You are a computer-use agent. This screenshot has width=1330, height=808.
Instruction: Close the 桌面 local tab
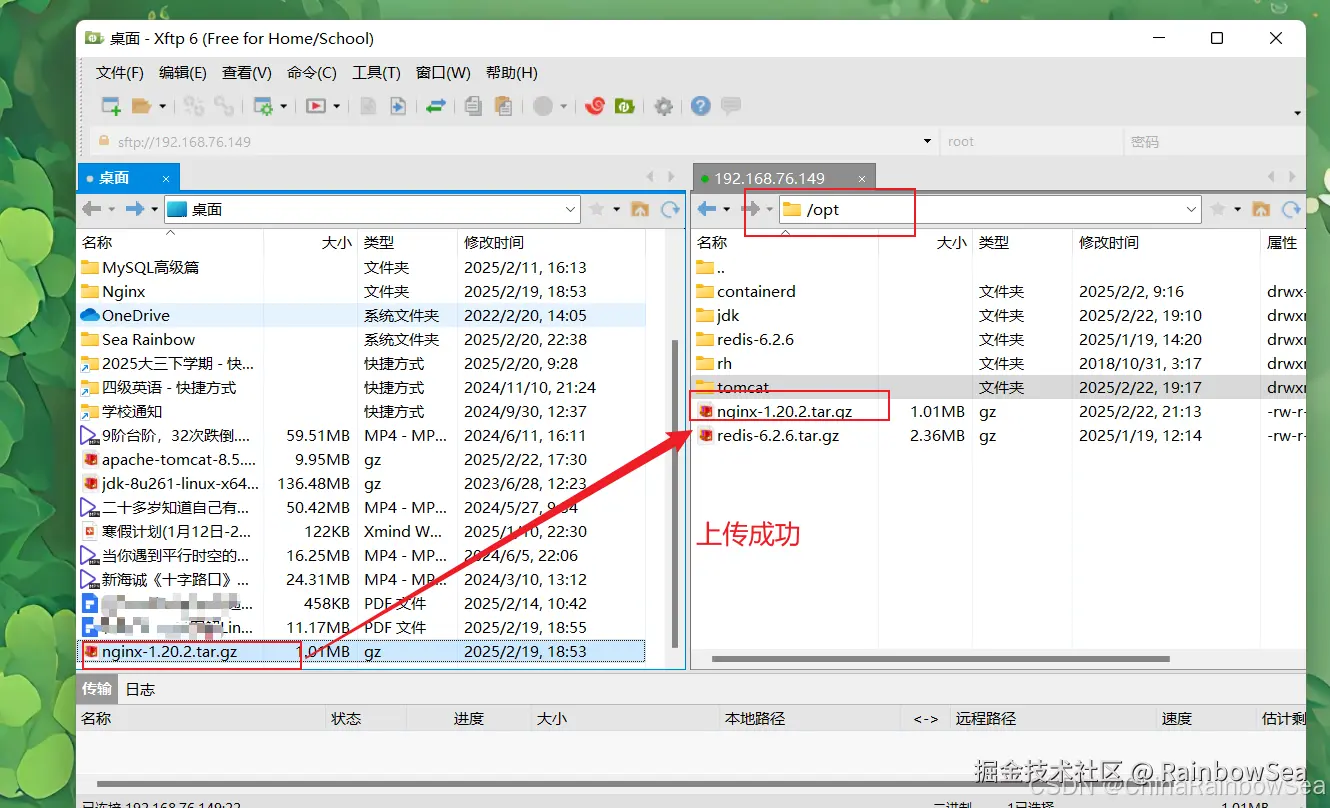[166, 178]
